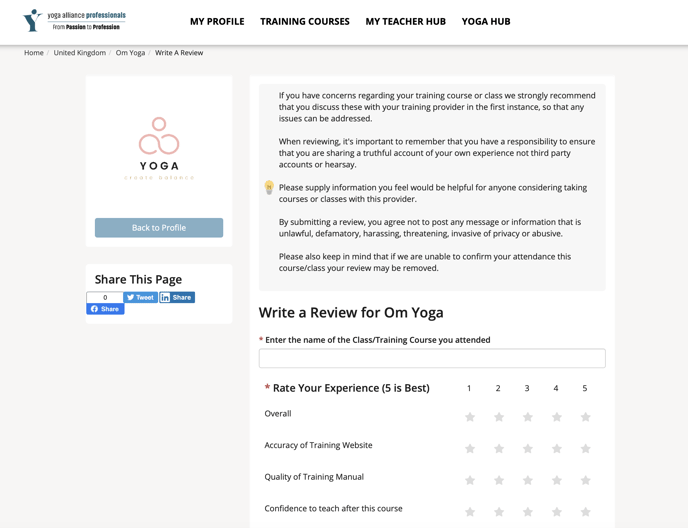Screen dimensions: 688x528
Task: Click the Om Yoga studio logo thumbnail
Action: [159, 148]
